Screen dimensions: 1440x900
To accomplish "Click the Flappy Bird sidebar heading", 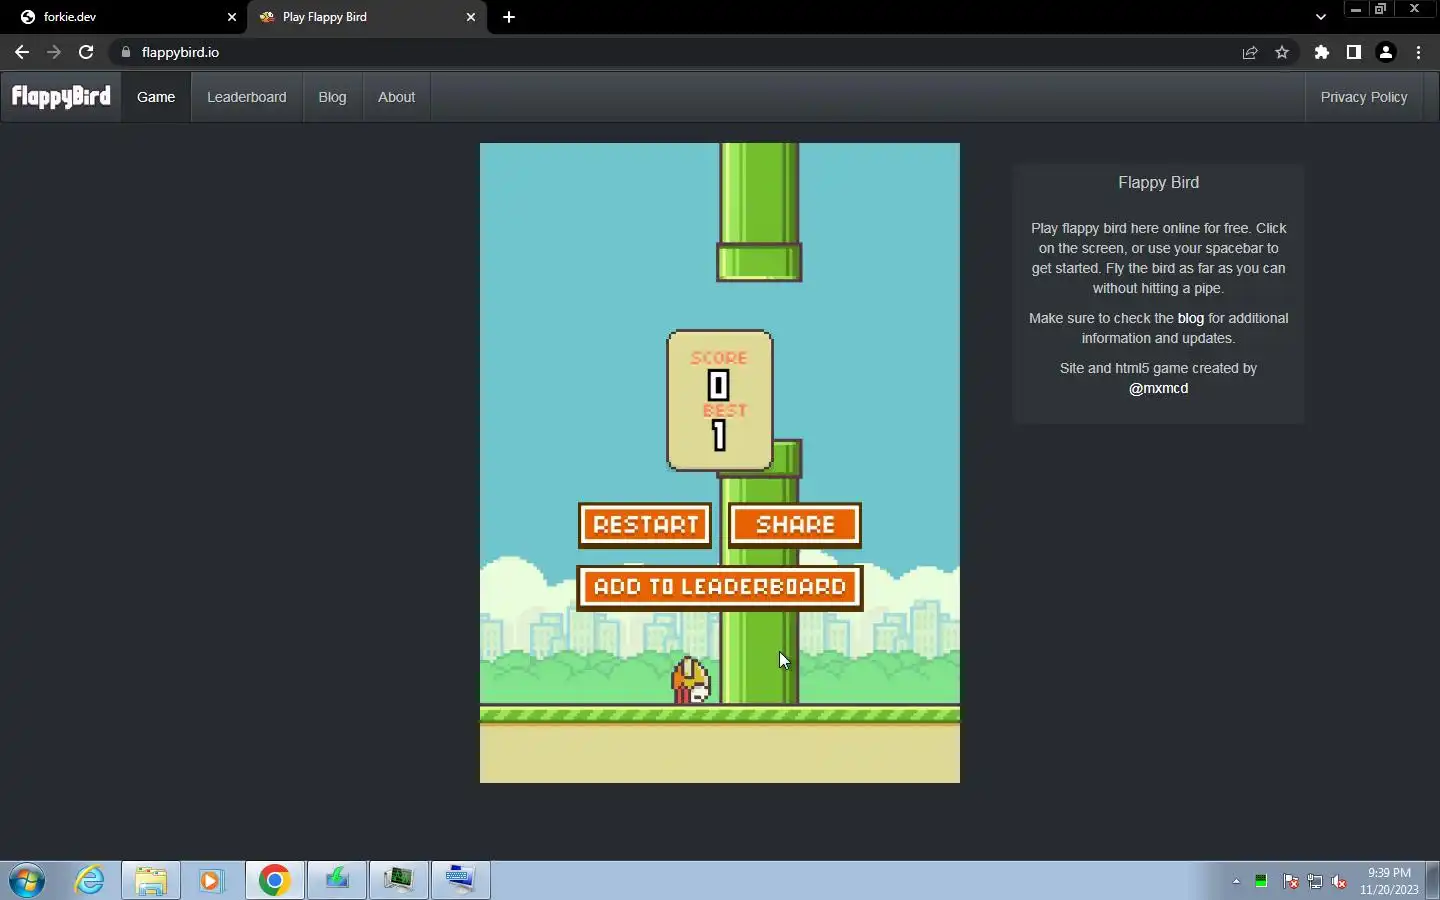I will [1158, 182].
